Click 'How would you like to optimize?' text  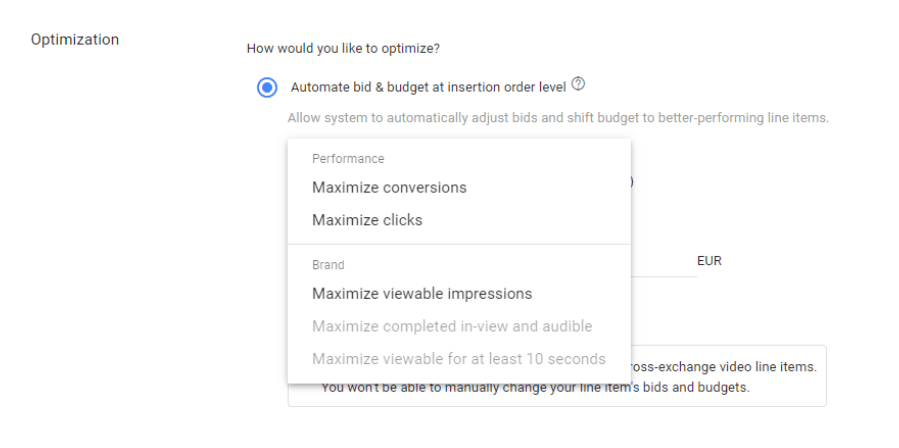coord(343,47)
